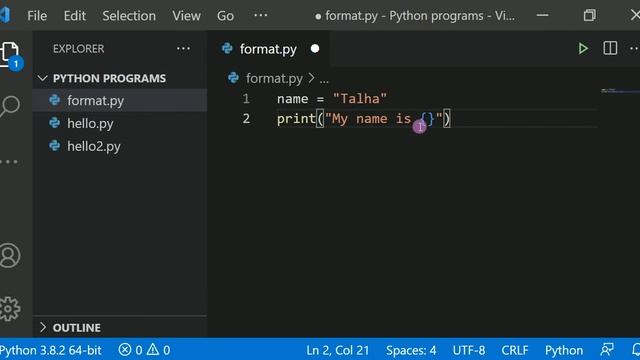This screenshot has height=360, width=640.
Task: Switch to the format.py editor tab
Action: 268,49
